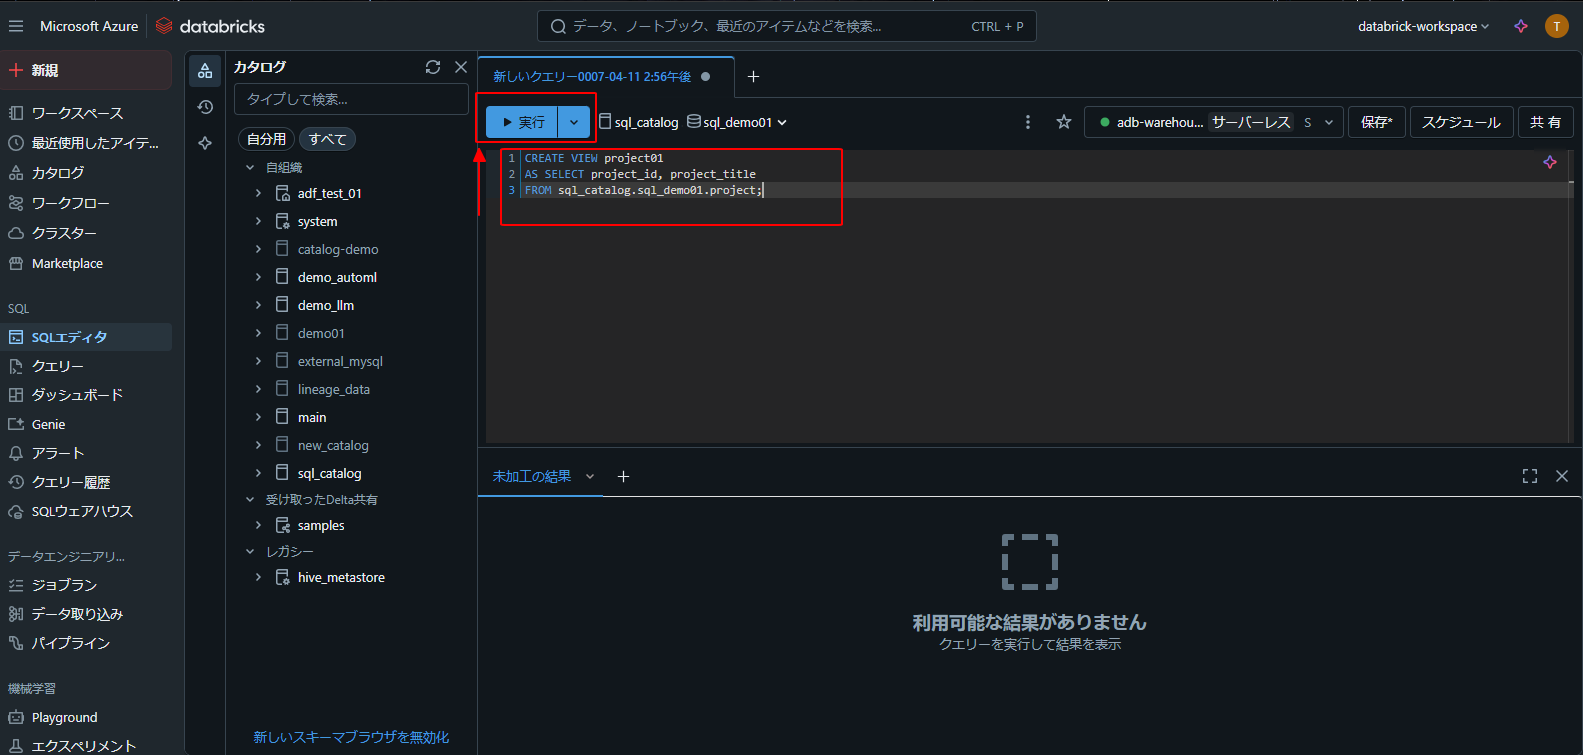Open the databrick-workspace switcher dropdown

(1424, 26)
